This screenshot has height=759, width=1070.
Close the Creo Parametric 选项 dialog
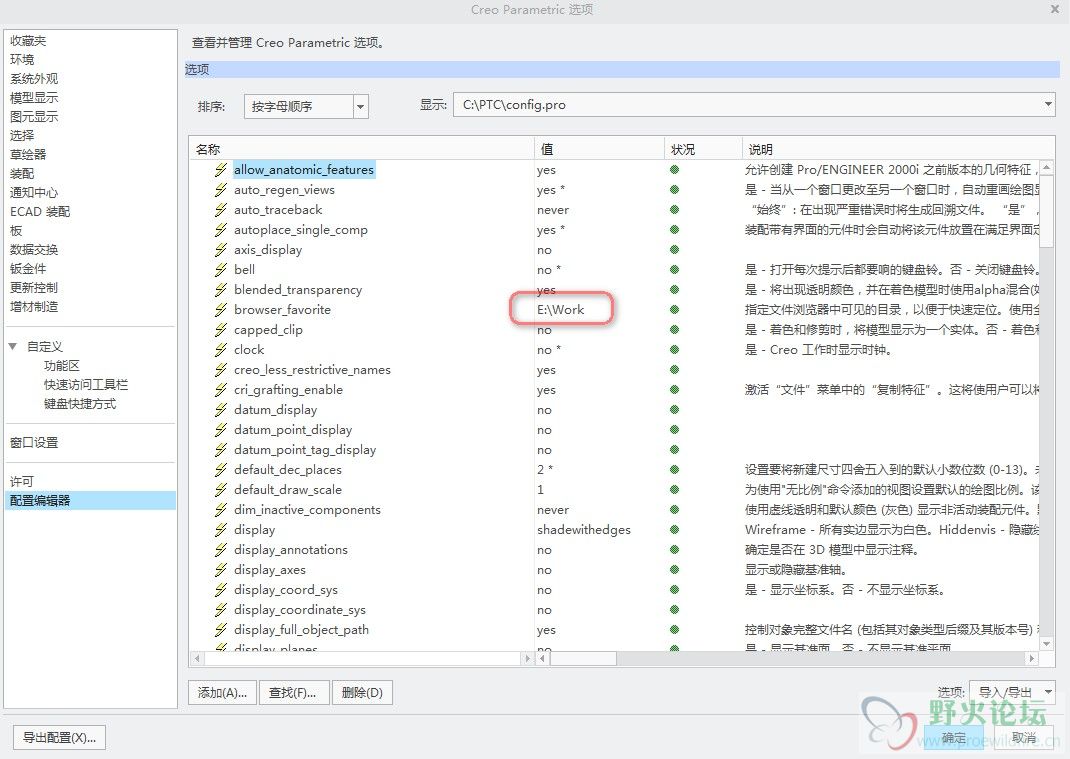tap(1055, 10)
